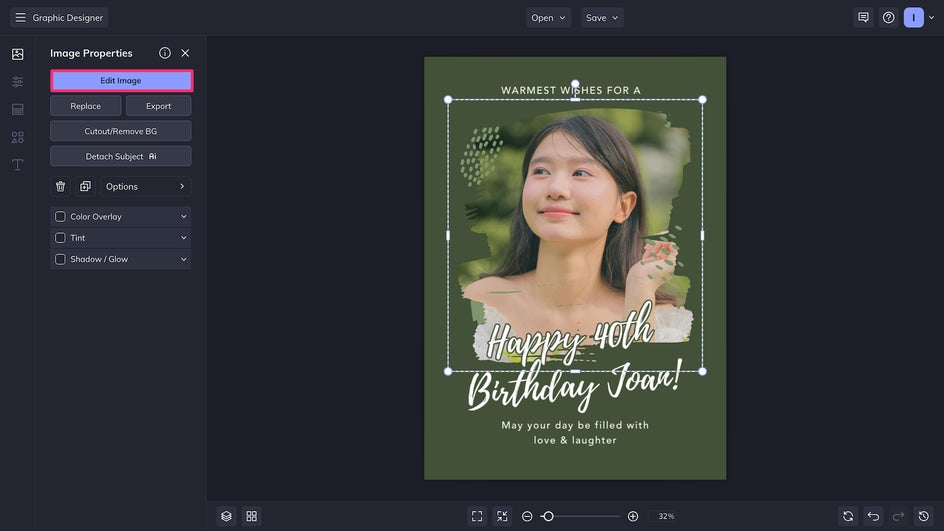Open the Templates sidebar icon

click(17, 110)
